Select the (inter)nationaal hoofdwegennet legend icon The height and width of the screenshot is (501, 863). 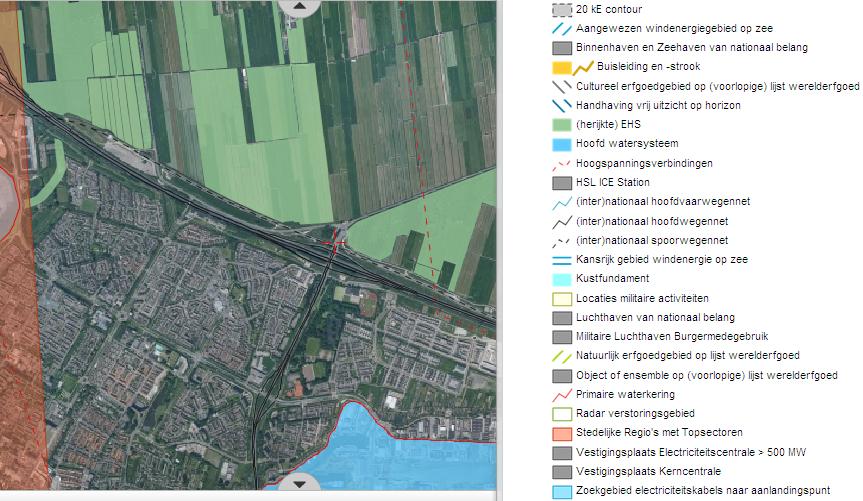562,222
